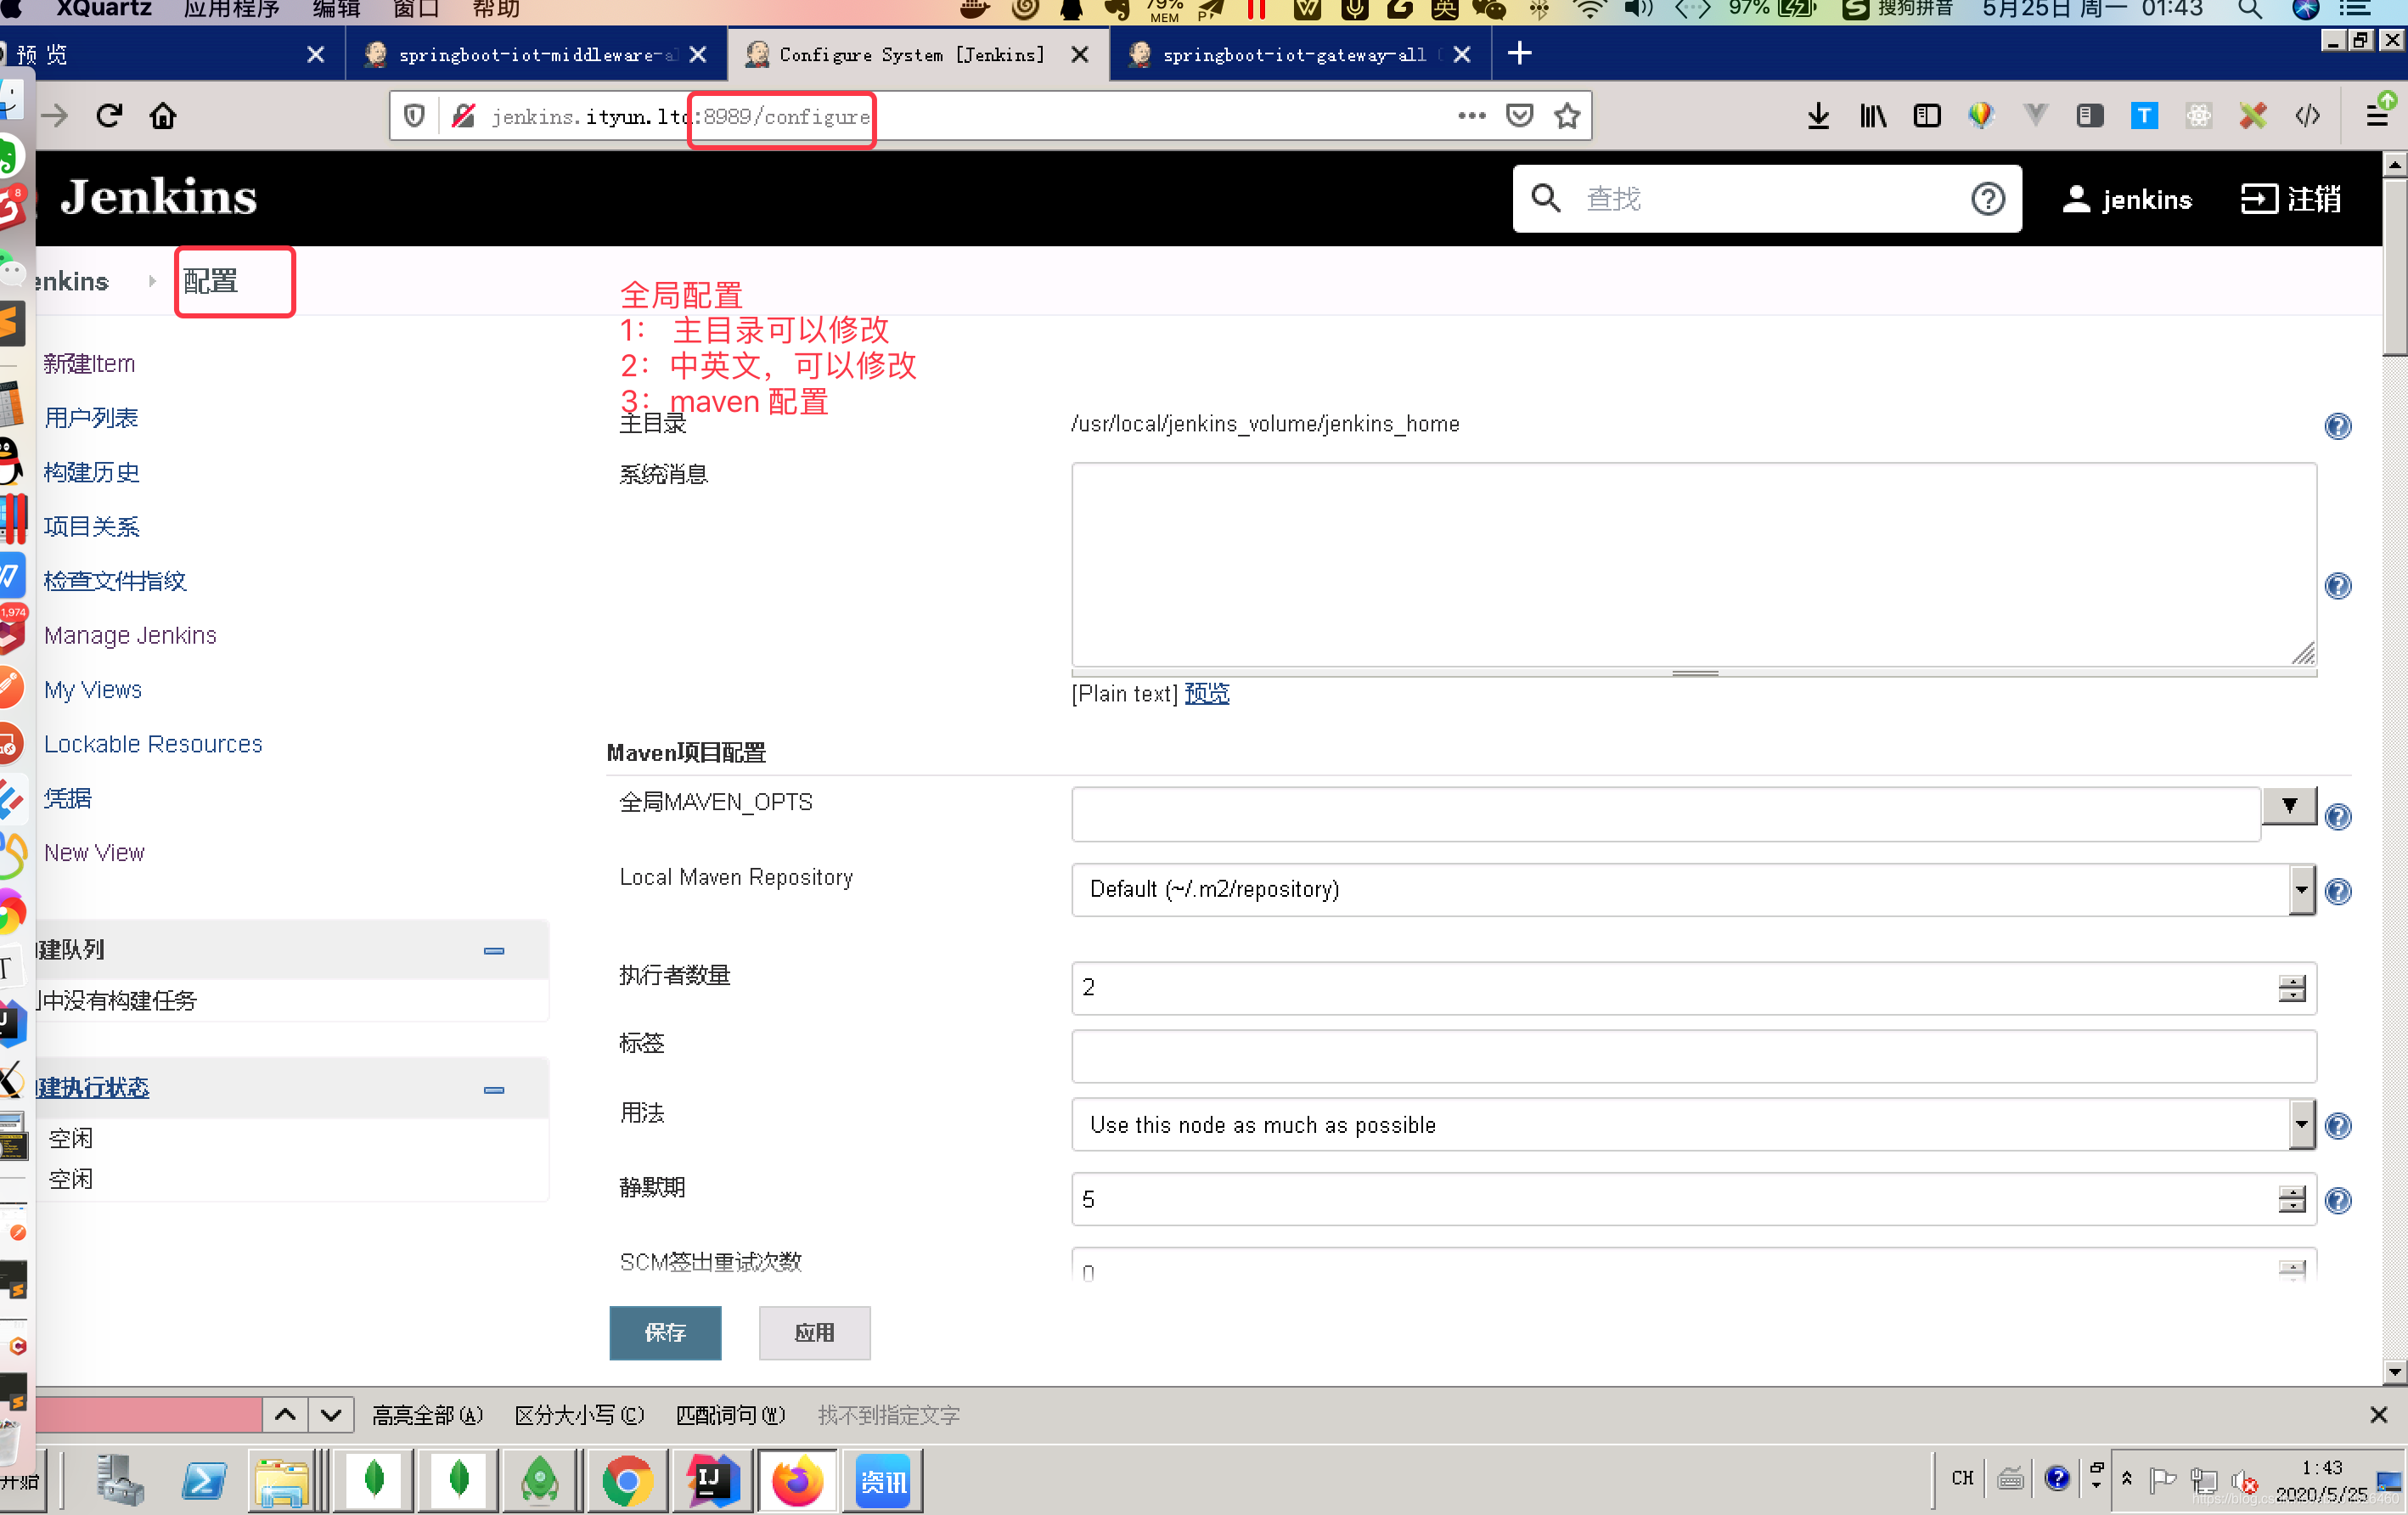Go to the browser home page icon
Screen dimensions: 2408x1515
163,116
